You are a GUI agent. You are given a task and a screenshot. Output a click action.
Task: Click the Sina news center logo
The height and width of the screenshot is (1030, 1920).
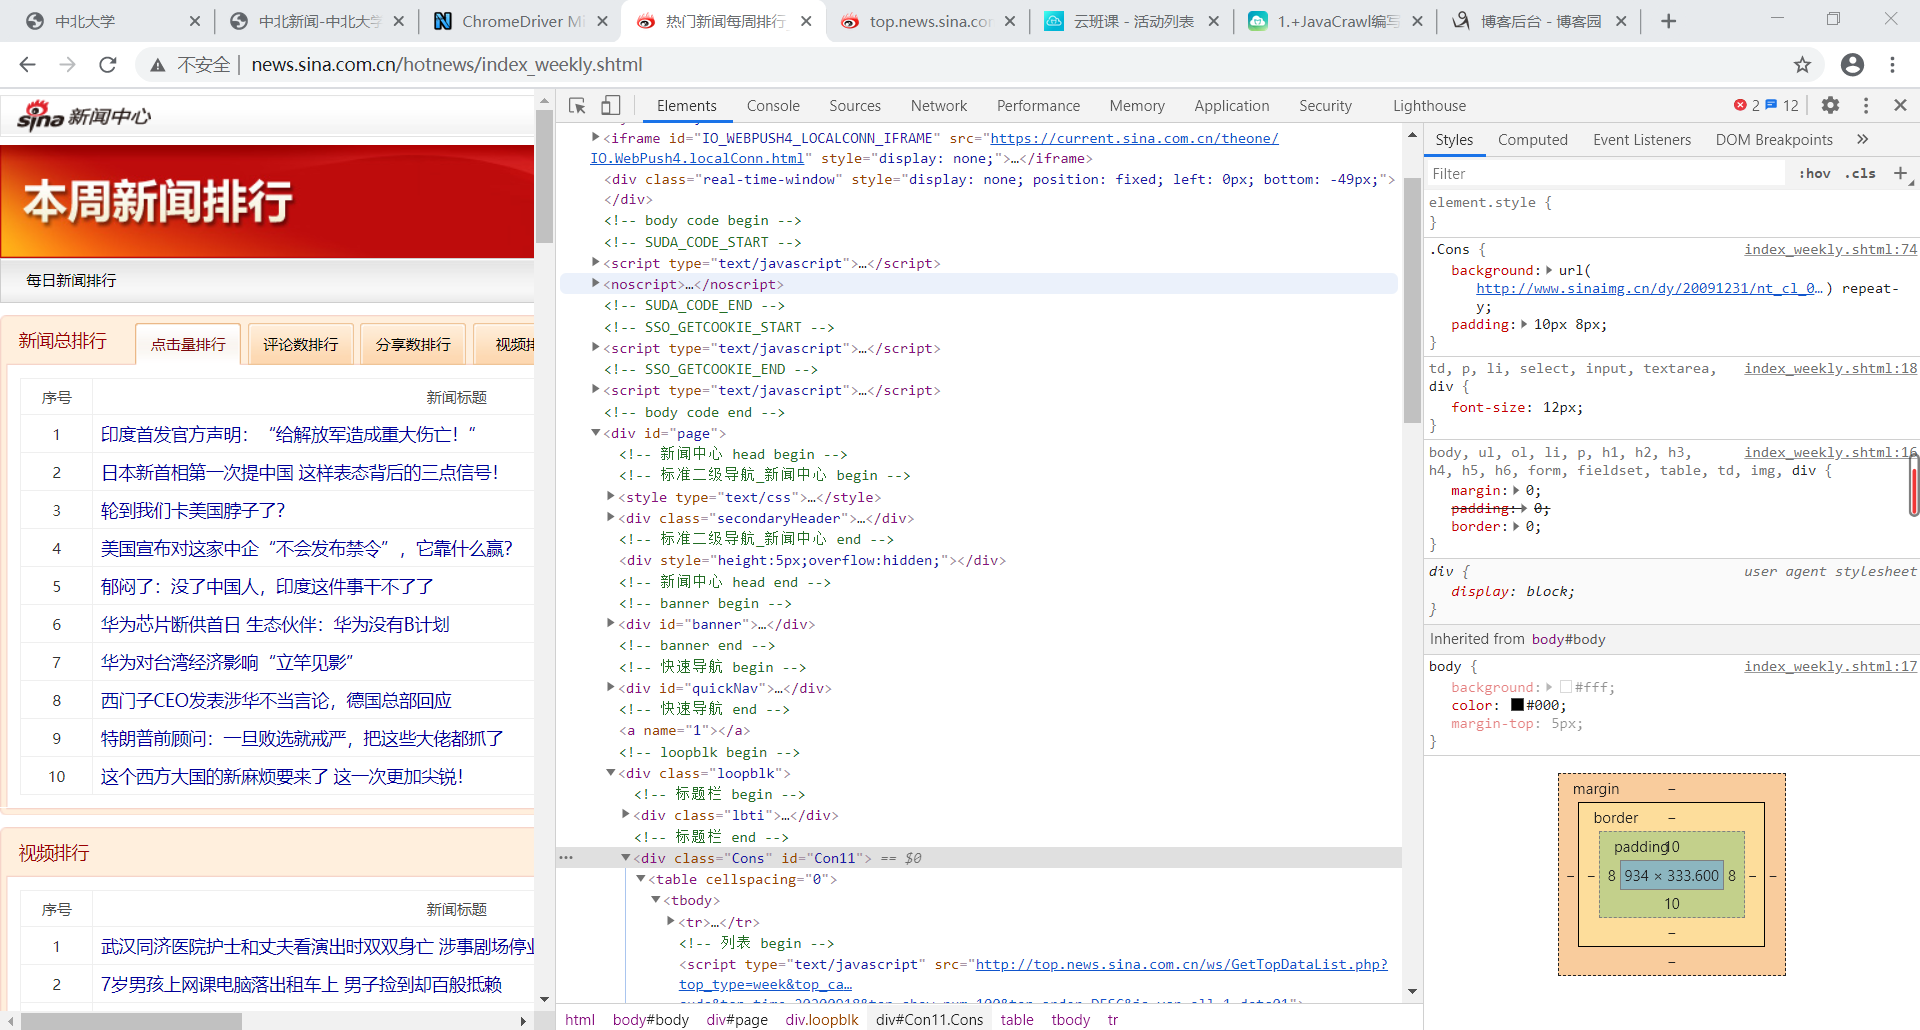tap(84, 117)
